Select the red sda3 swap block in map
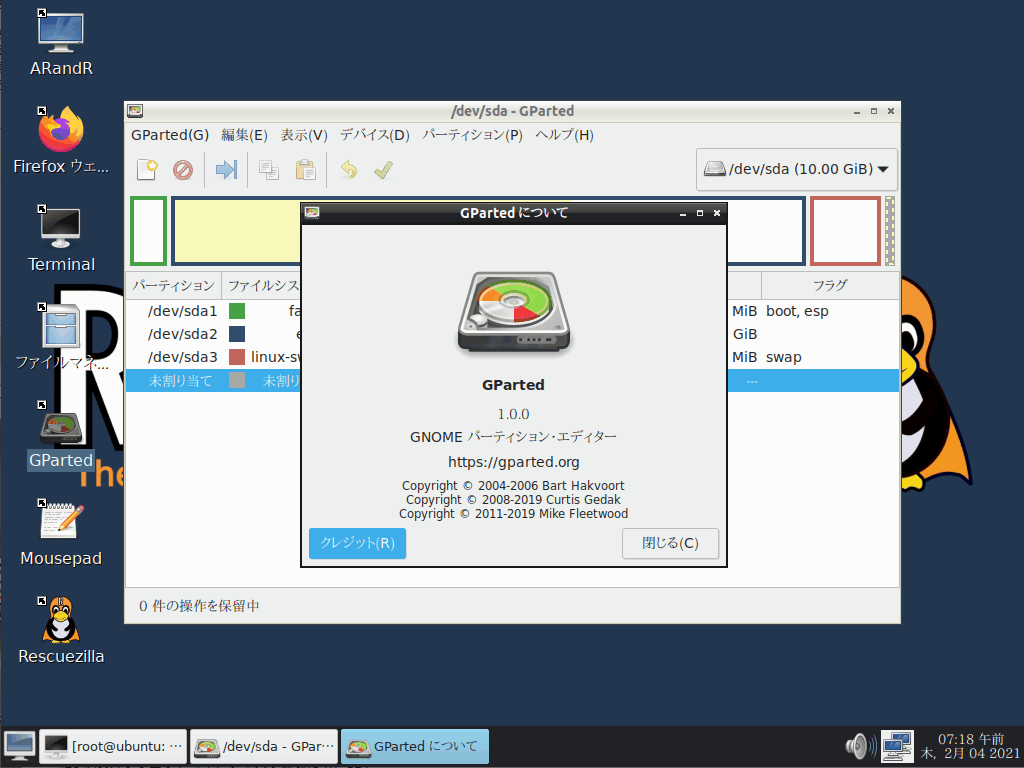 click(x=845, y=231)
